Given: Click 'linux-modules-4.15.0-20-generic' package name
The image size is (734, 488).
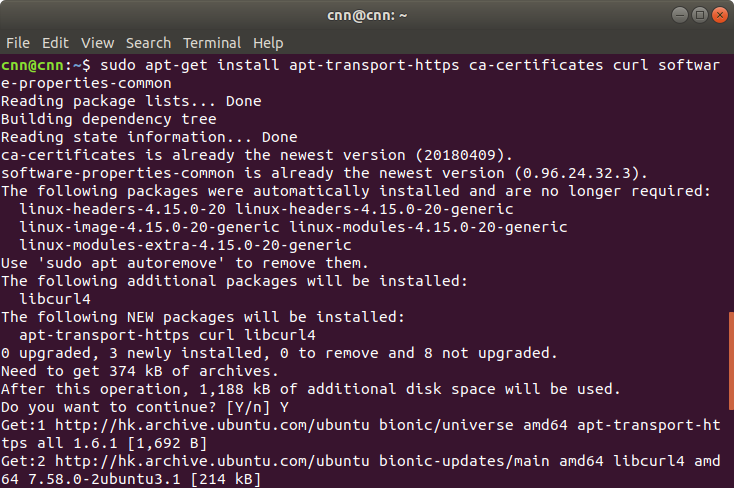Looking at the screenshot, I should point(428,227).
